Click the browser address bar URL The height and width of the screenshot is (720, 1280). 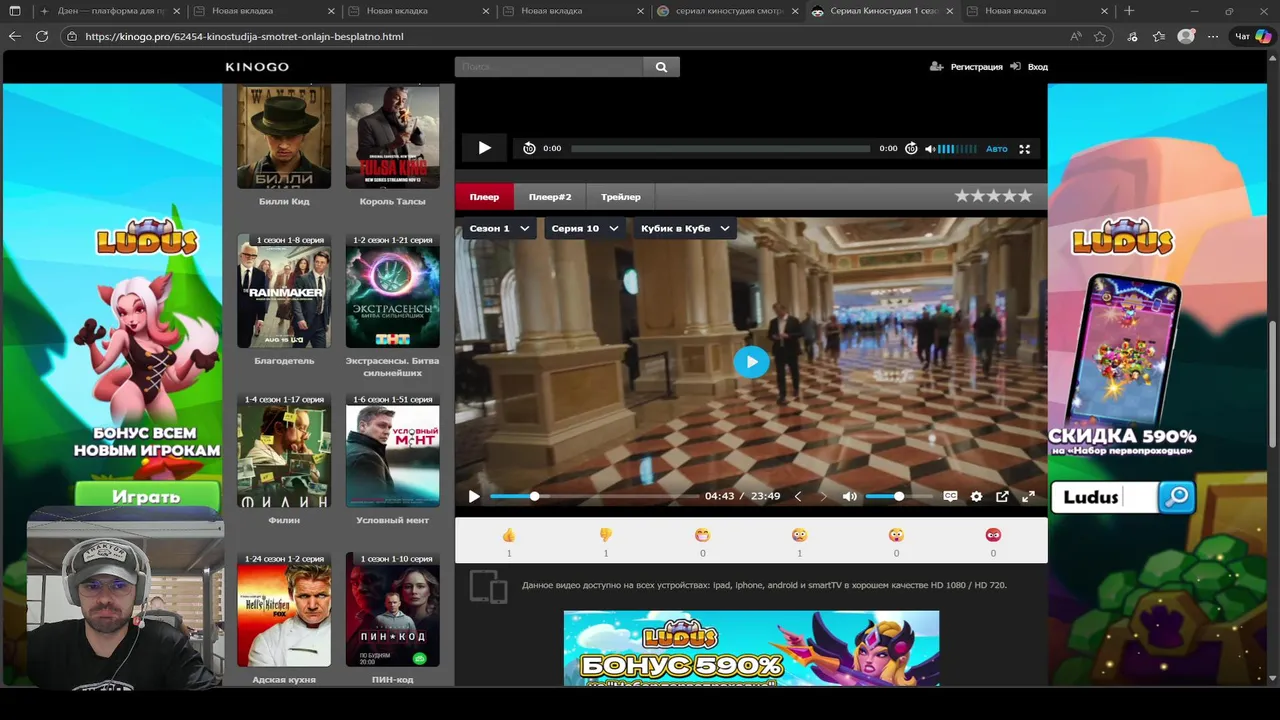coord(244,36)
